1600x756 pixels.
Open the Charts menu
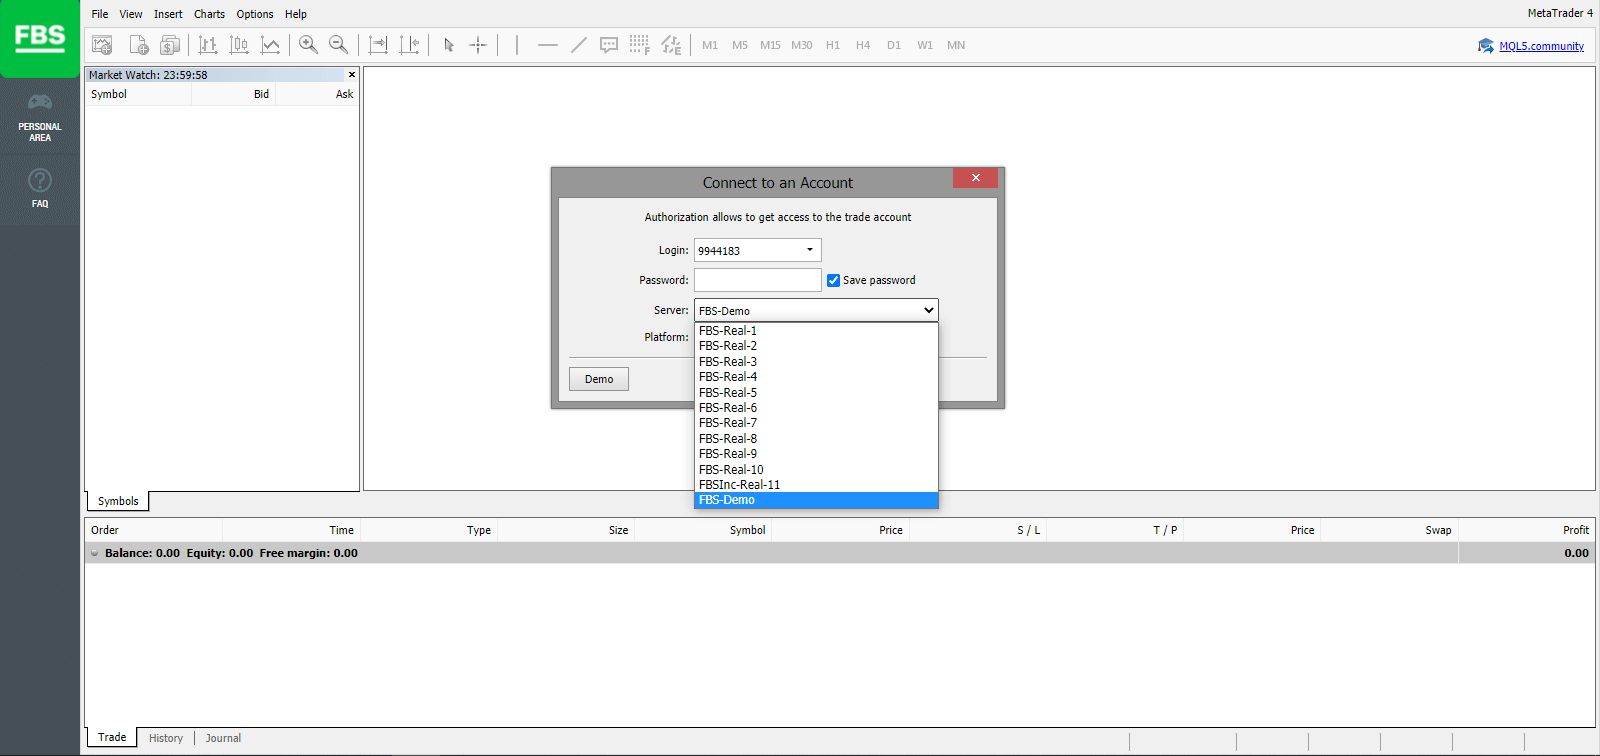(209, 14)
